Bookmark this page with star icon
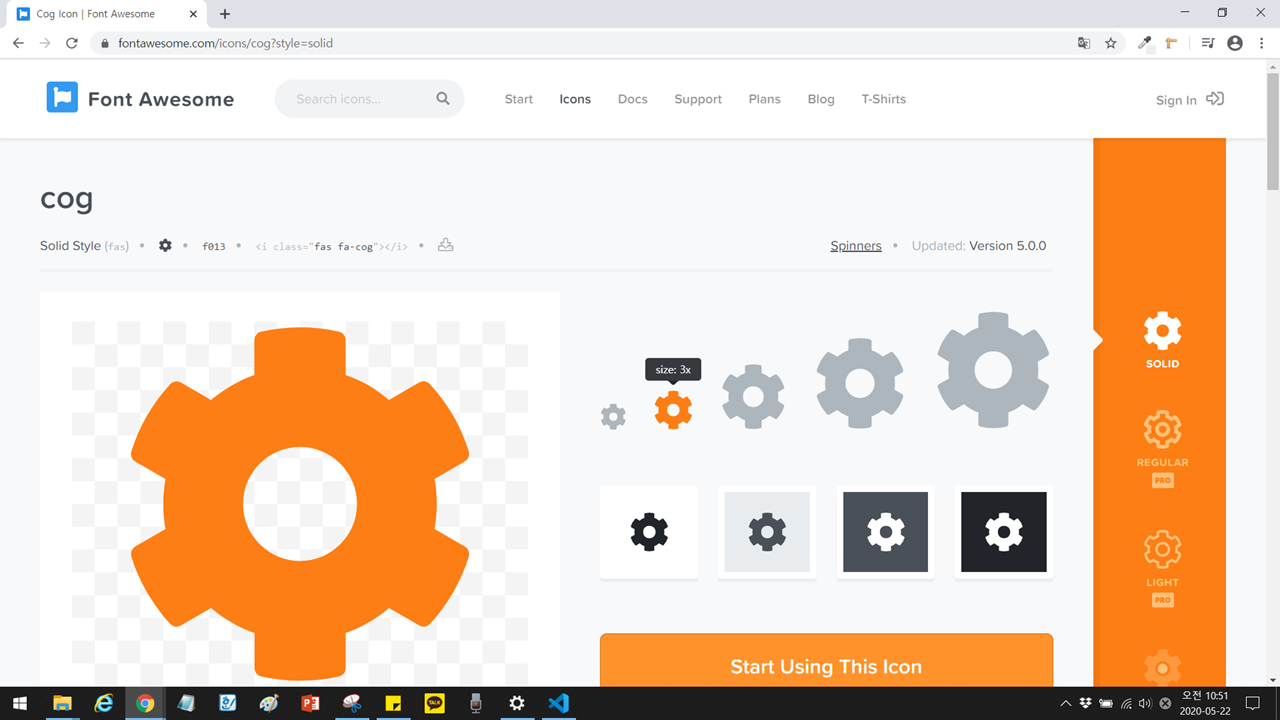This screenshot has width=1280, height=720. [1111, 43]
